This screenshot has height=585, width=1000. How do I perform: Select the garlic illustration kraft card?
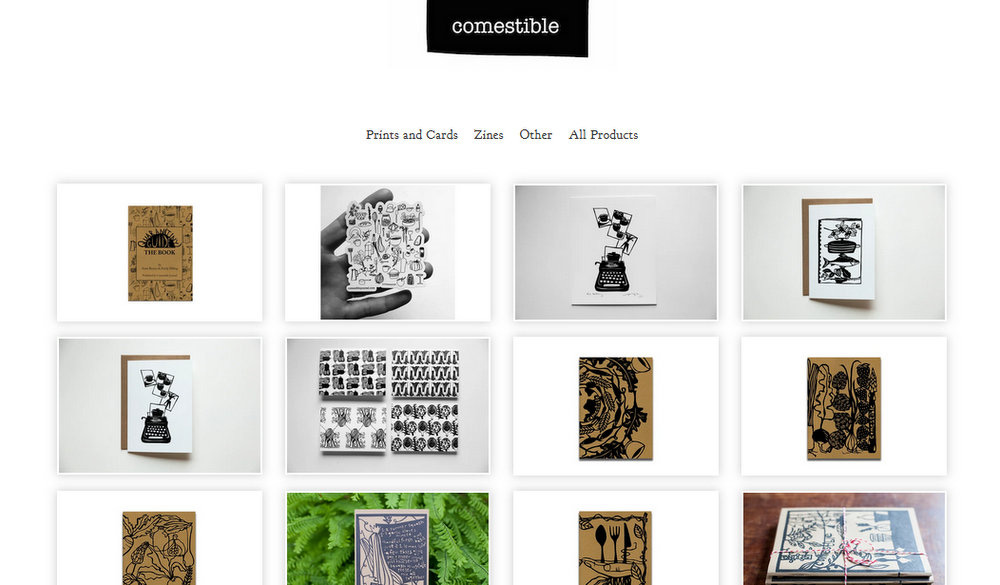click(x=159, y=538)
